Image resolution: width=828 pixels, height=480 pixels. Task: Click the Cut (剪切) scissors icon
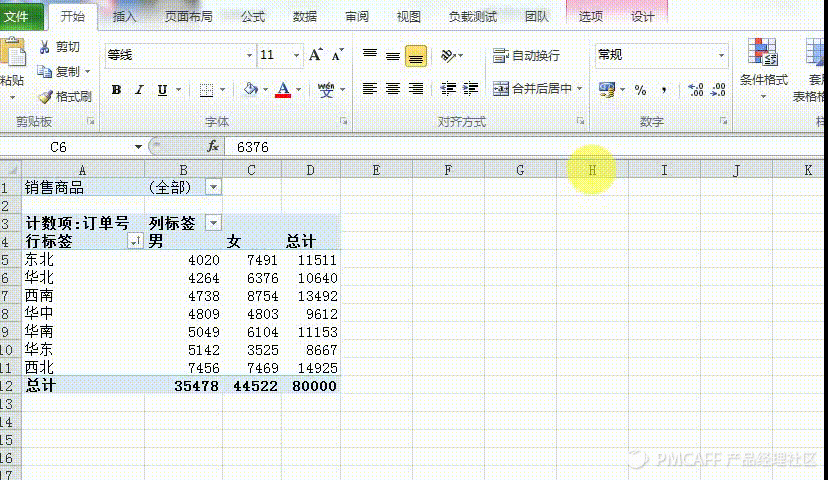tap(45, 47)
